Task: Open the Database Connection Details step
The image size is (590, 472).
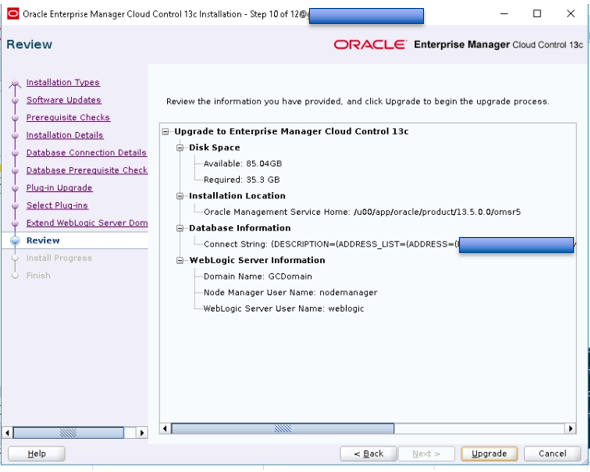Action: click(x=86, y=153)
